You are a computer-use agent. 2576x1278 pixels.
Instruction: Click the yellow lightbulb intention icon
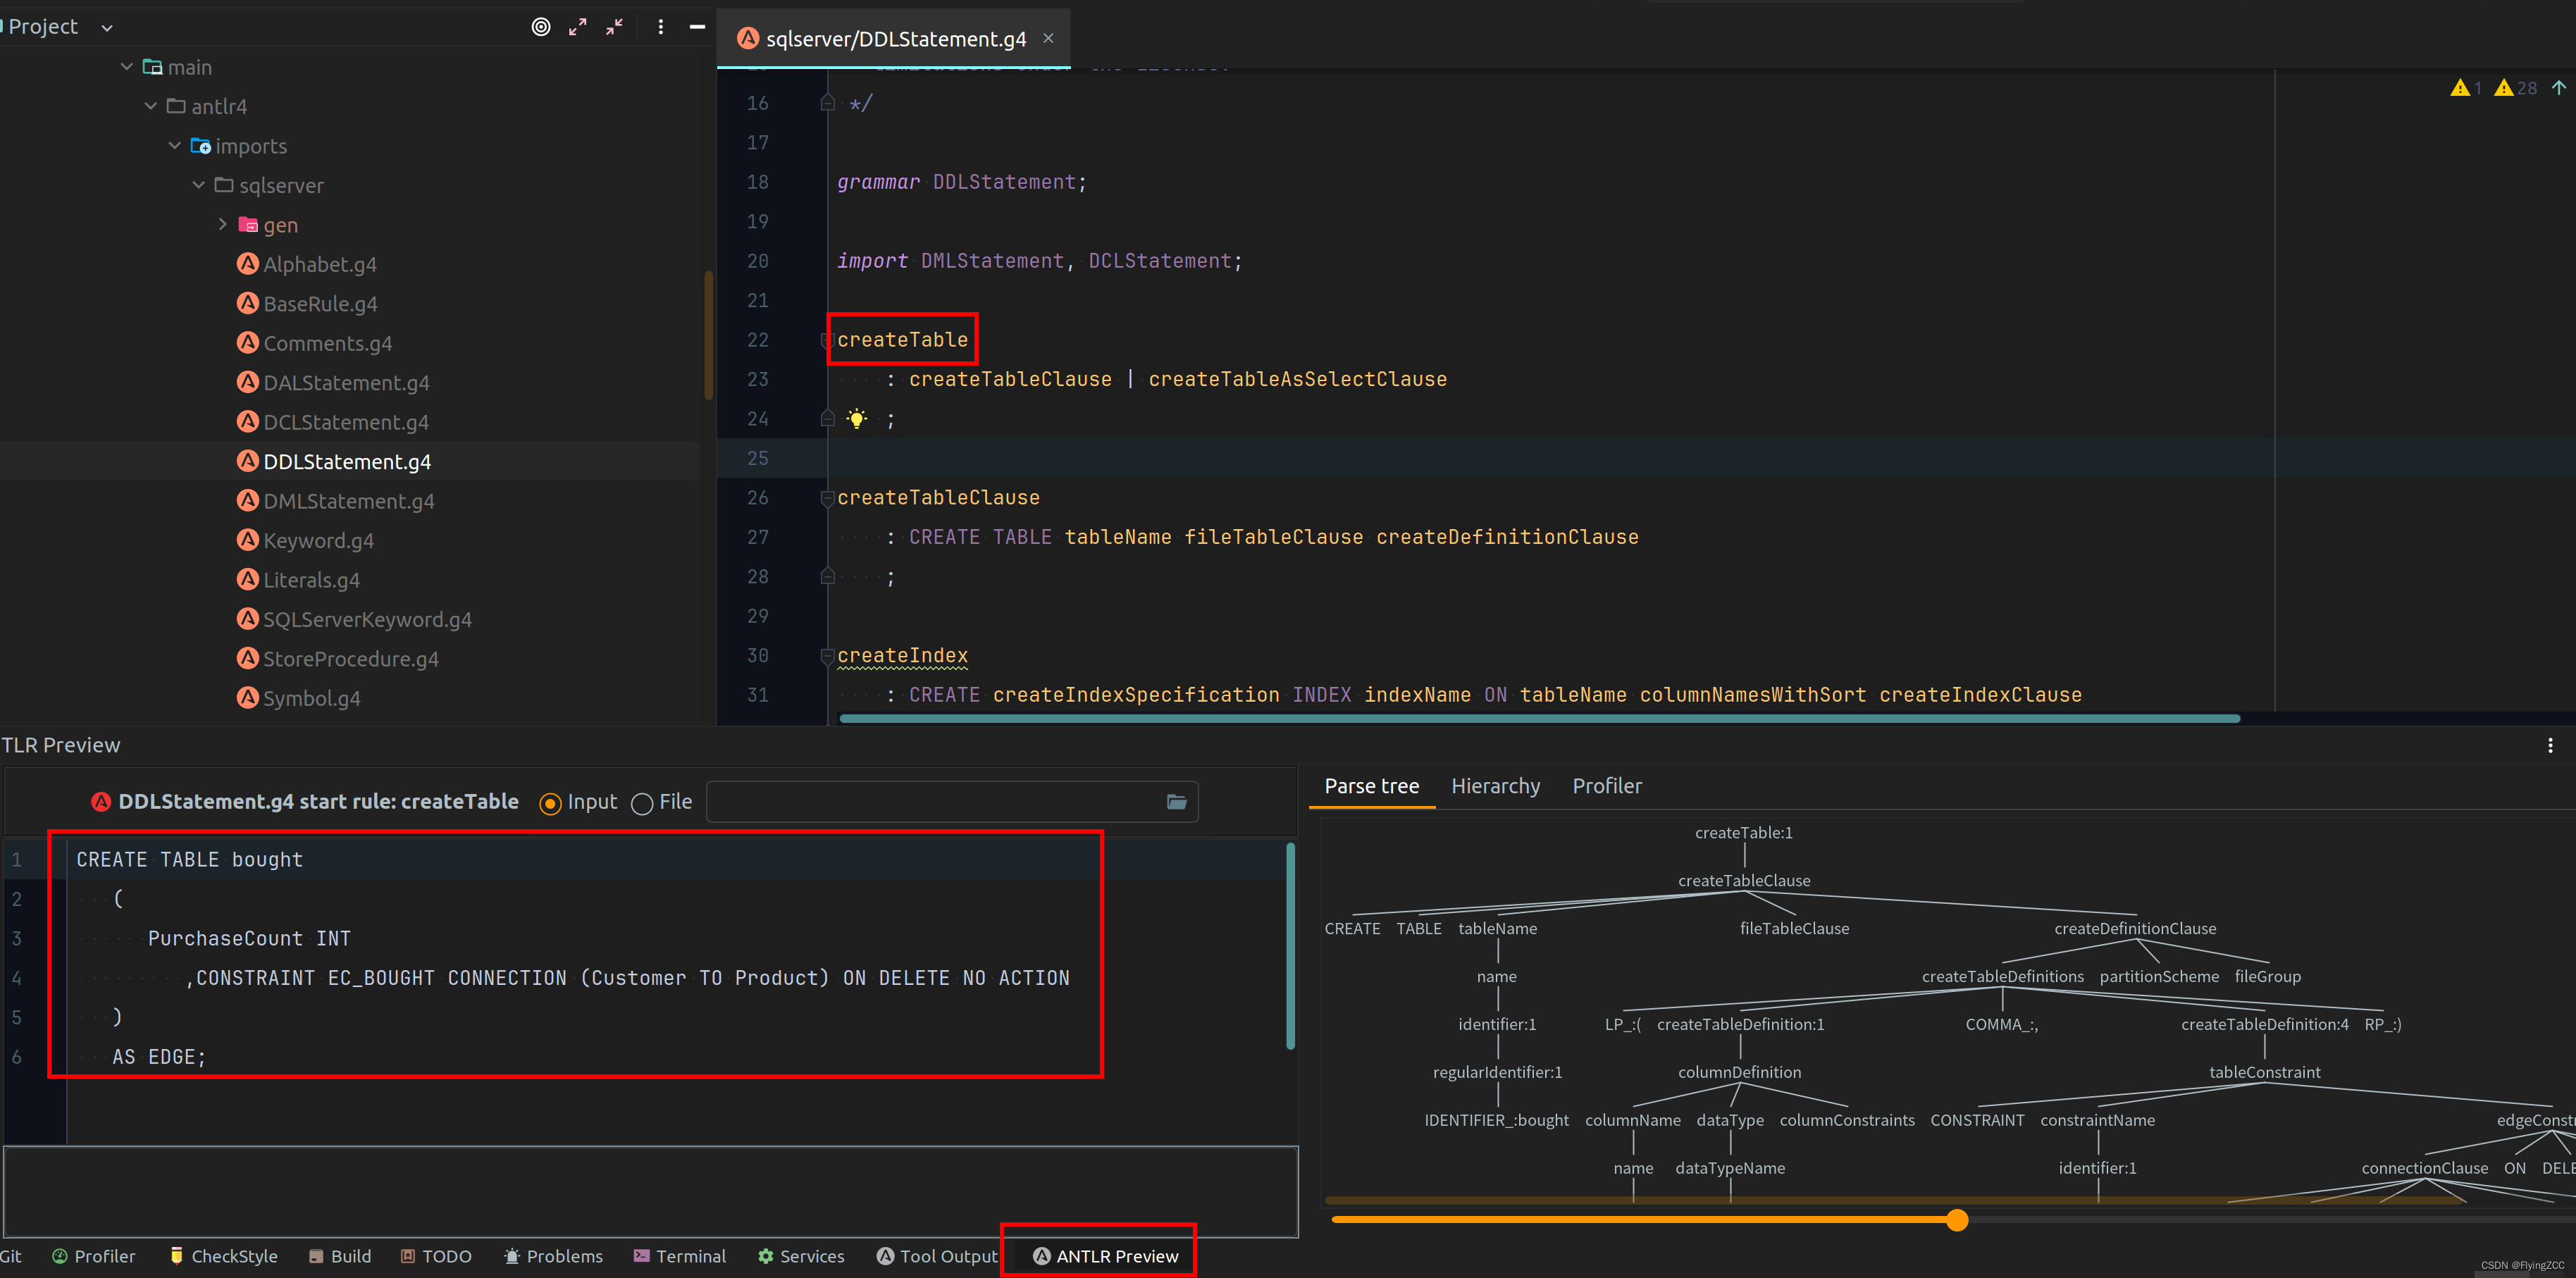click(857, 419)
